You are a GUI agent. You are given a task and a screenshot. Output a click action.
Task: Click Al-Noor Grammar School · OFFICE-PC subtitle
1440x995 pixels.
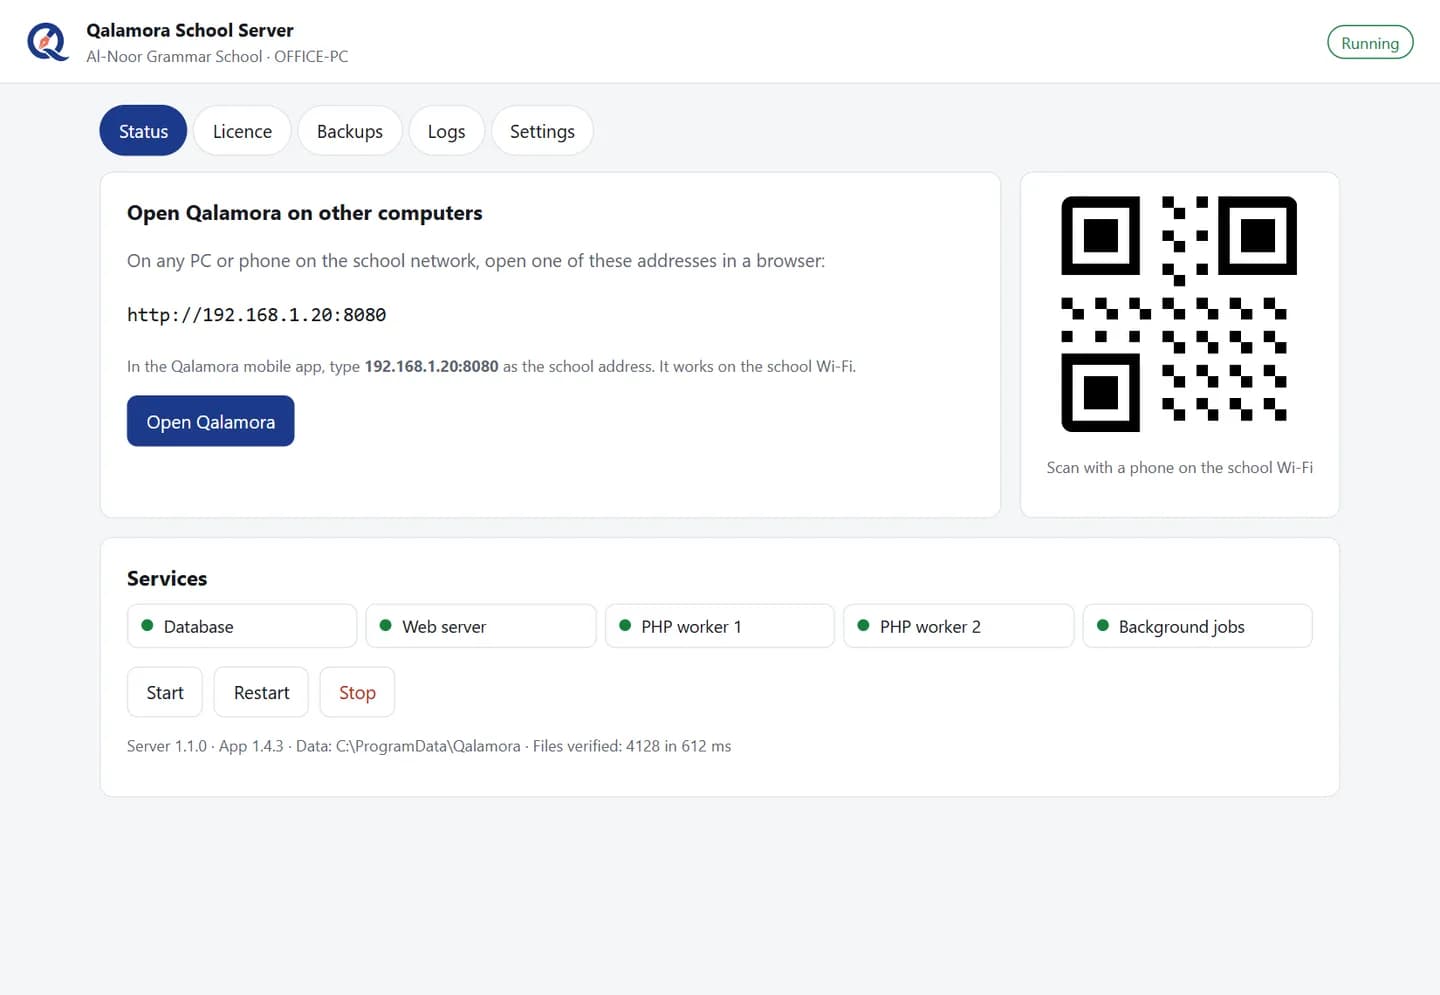coord(217,57)
